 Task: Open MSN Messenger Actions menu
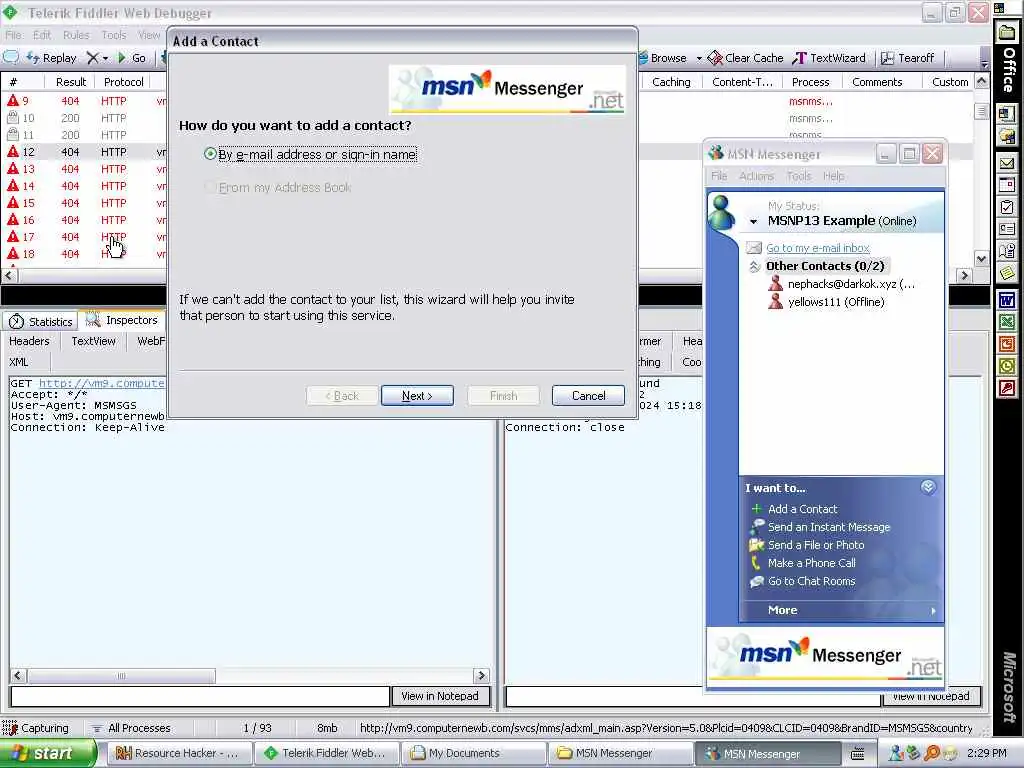(756, 176)
